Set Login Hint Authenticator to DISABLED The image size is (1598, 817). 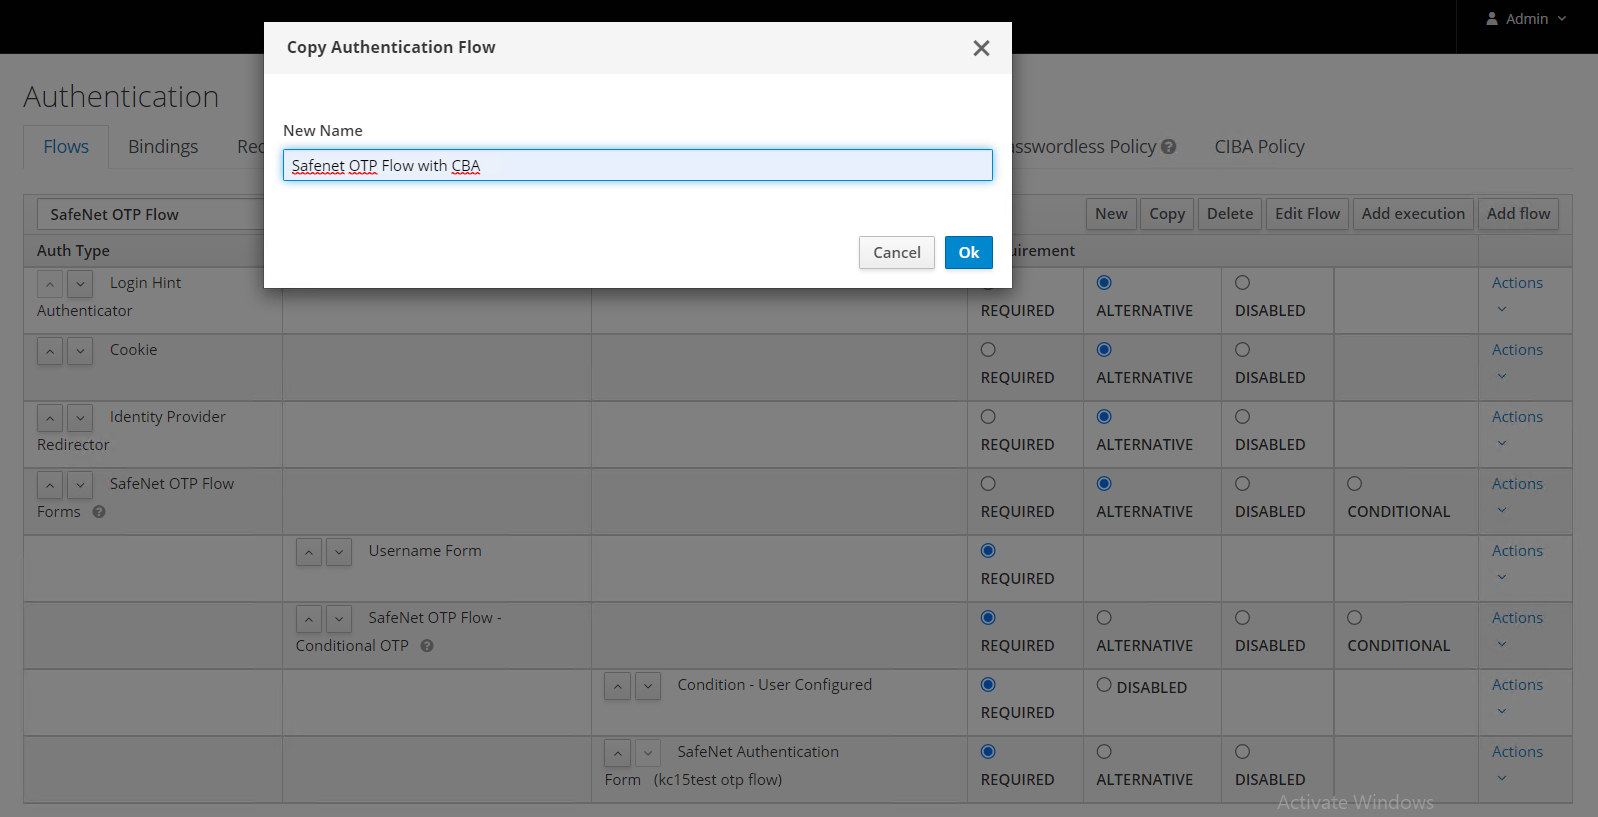(1242, 283)
